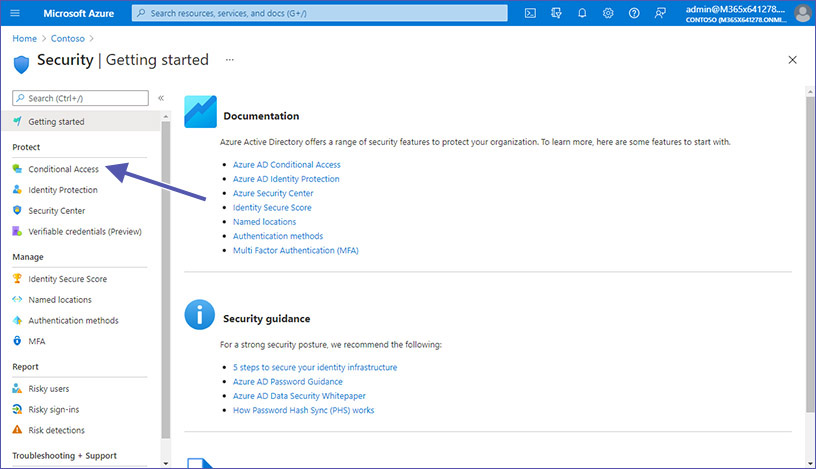Open Azure AD Password Guidance link
The width and height of the screenshot is (816, 469).
point(288,382)
